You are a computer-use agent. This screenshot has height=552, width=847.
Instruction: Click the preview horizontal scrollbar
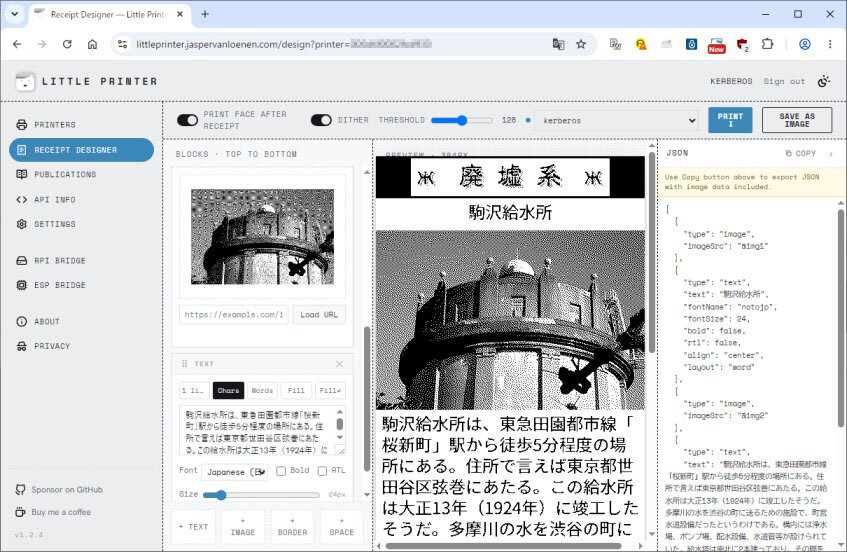pyautogui.click(x=503, y=546)
